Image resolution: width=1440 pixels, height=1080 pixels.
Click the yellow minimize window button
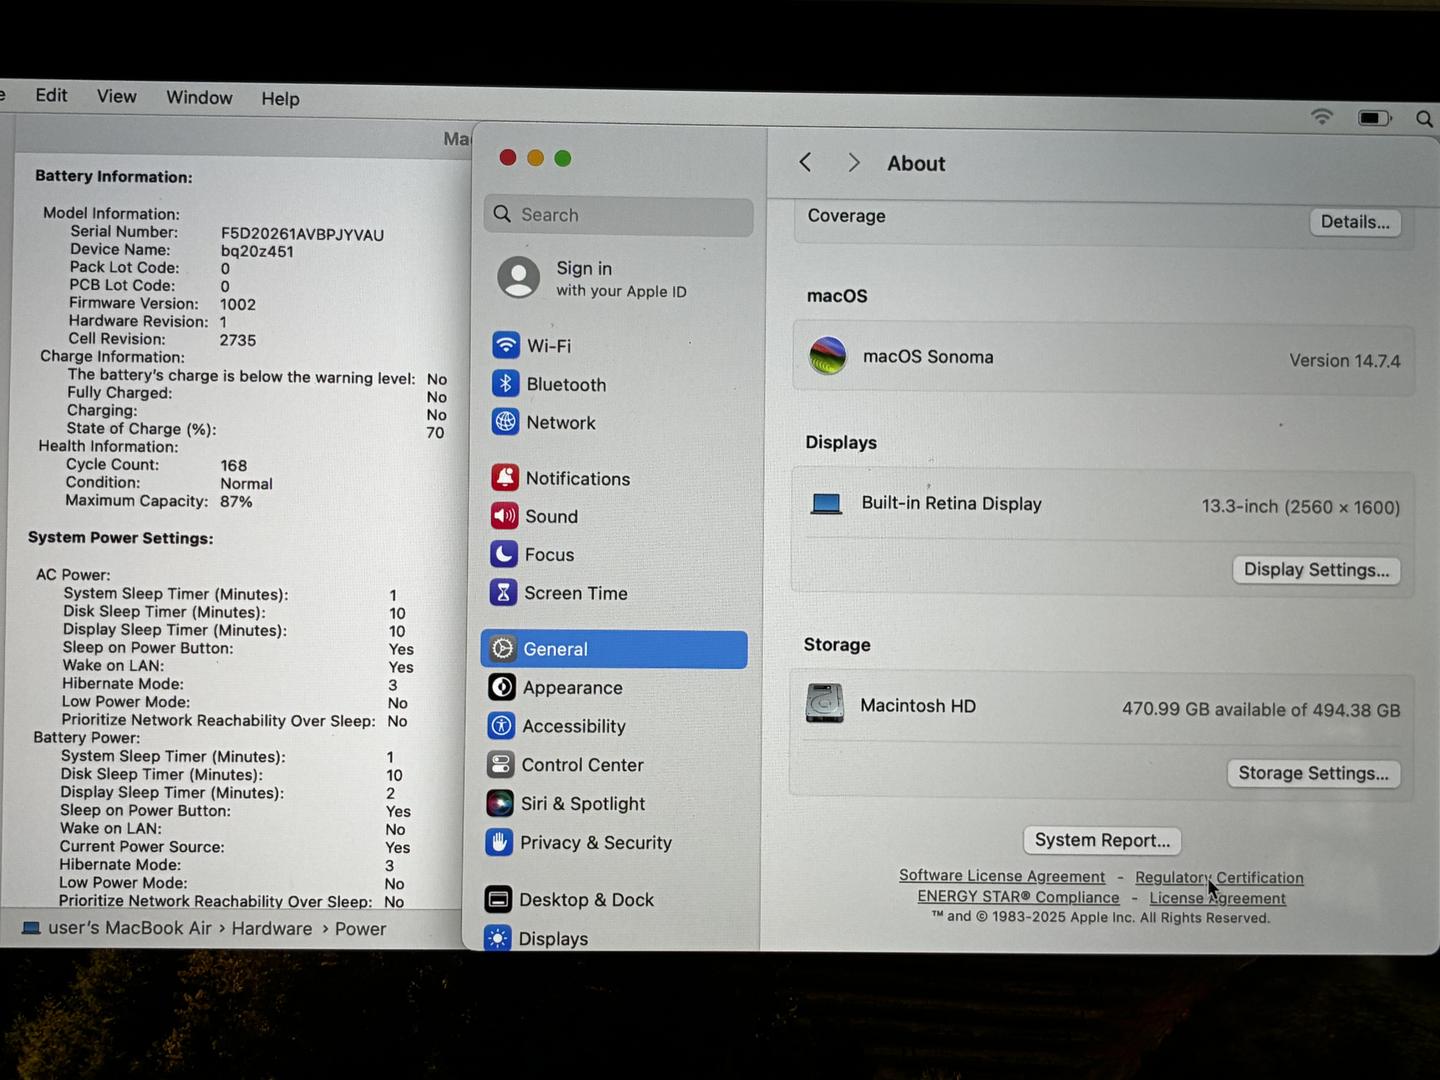535,158
